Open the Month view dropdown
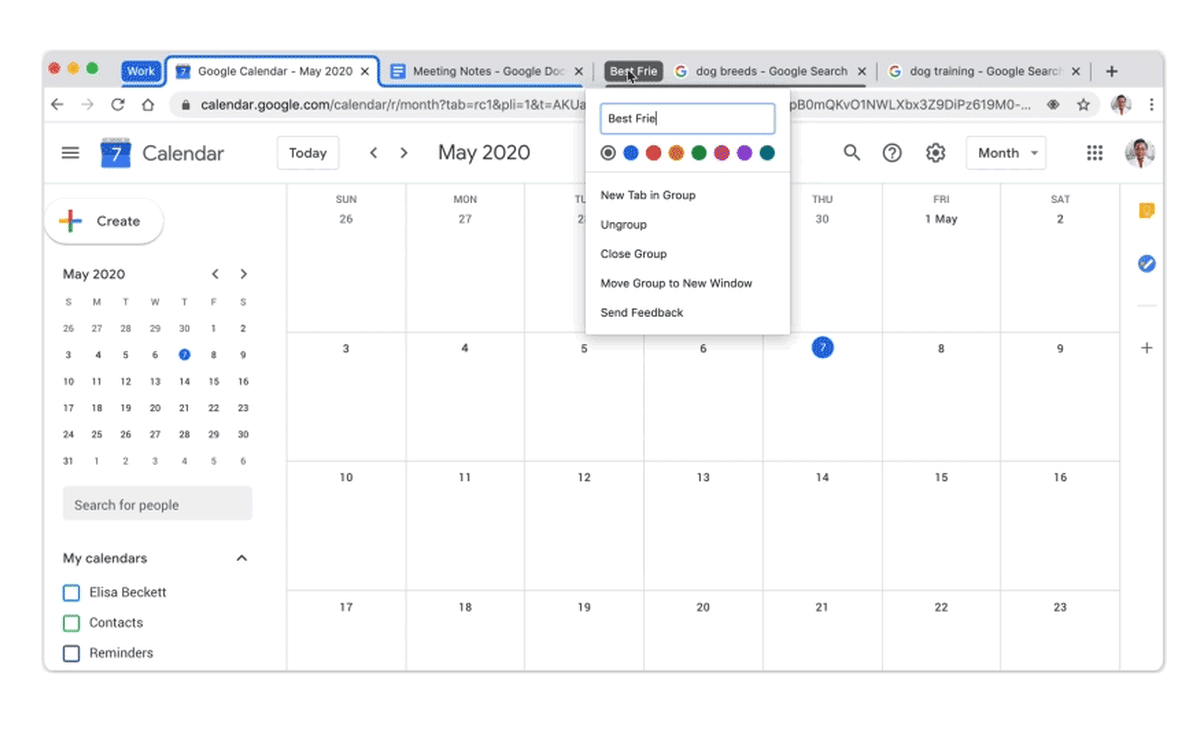This screenshot has width=1200, height=750. [1005, 153]
